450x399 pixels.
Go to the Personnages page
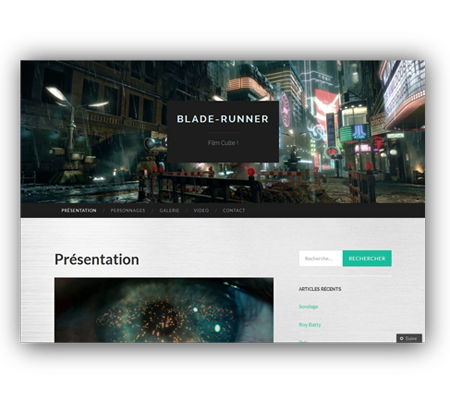click(128, 210)
